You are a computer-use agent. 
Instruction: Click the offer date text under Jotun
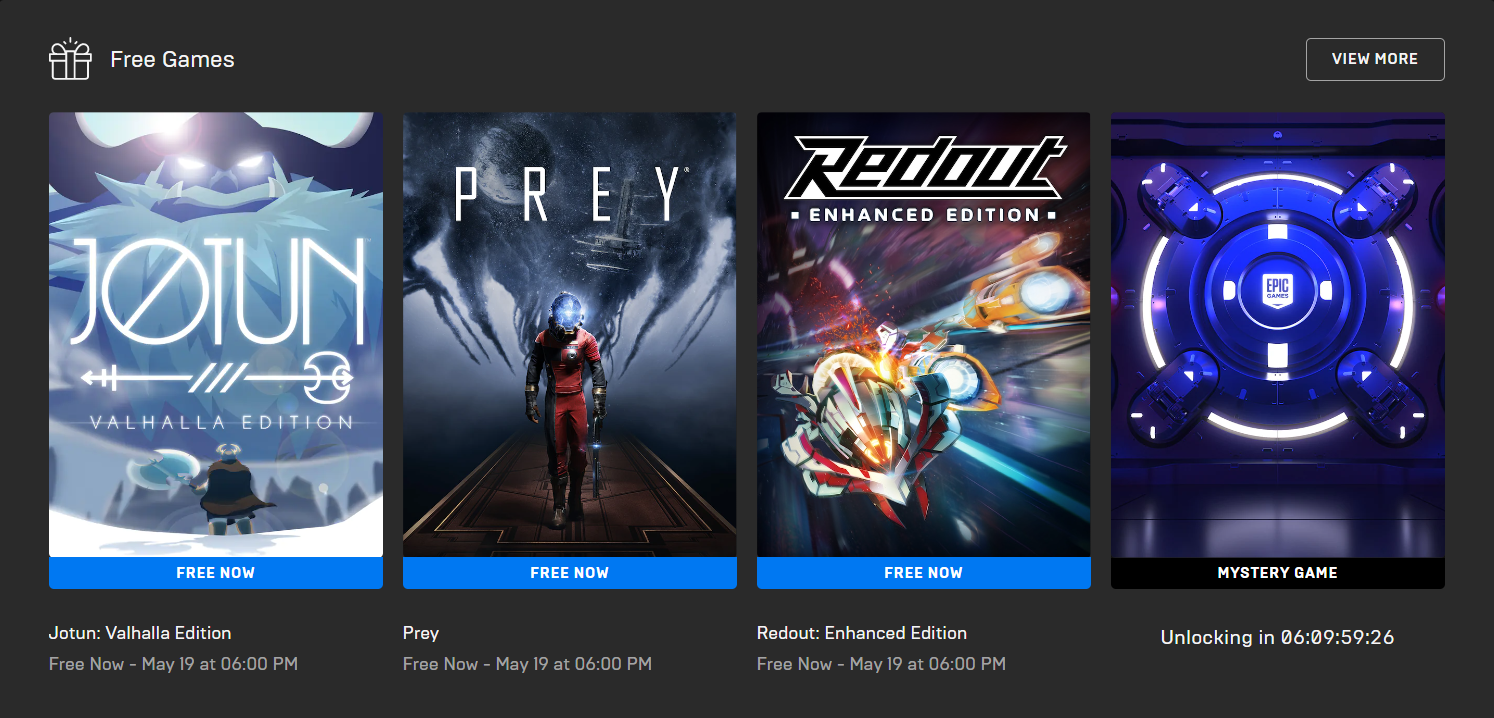[173, 664]
